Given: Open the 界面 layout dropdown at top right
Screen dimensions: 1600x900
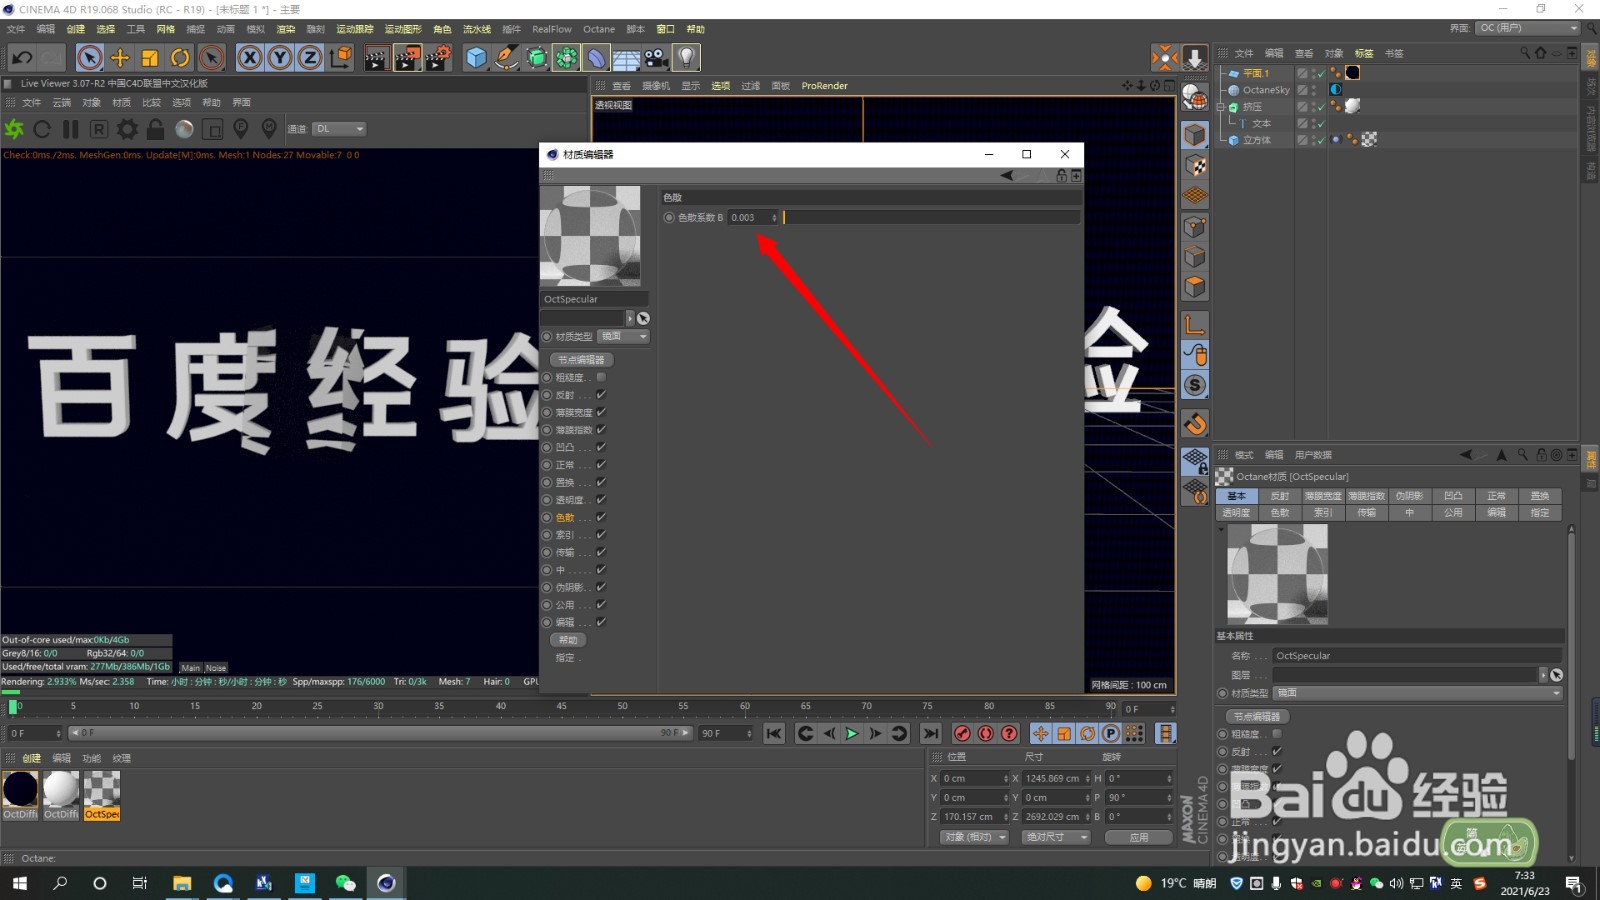Looking at the screenshot, I should point(1527,28).
